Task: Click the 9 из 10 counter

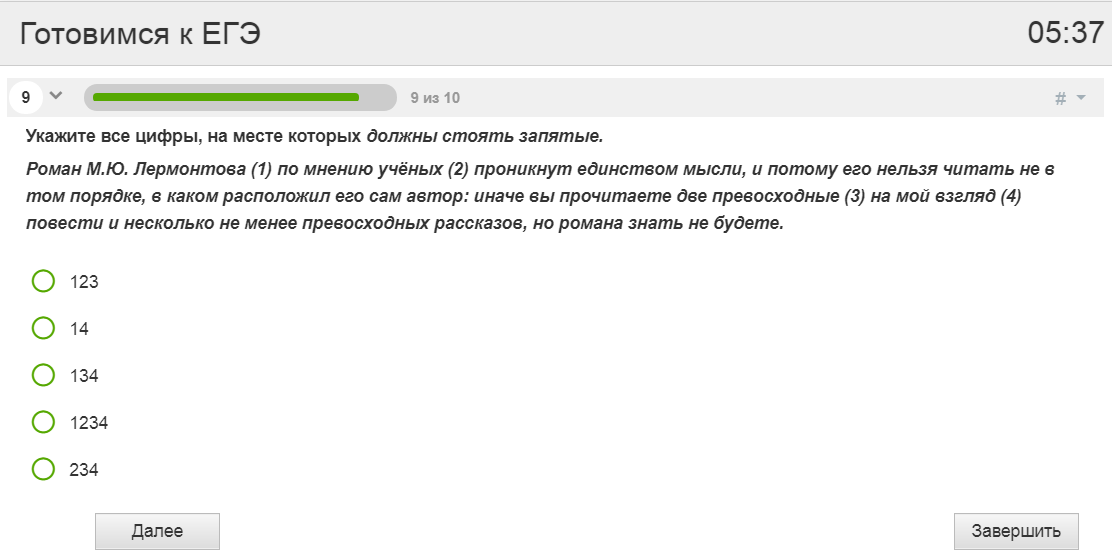Action: click(435, 98)
